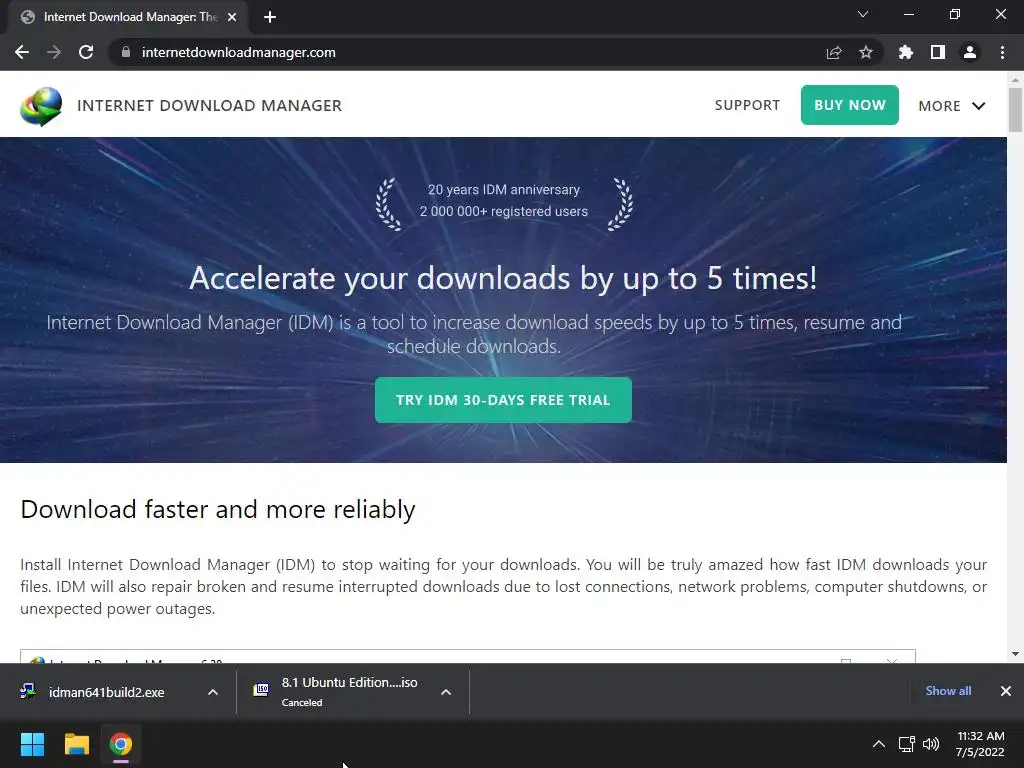Screen dimensions: 1024x768
Task: Open downloaded idman641build2.exe file
Action: point(106,692)
